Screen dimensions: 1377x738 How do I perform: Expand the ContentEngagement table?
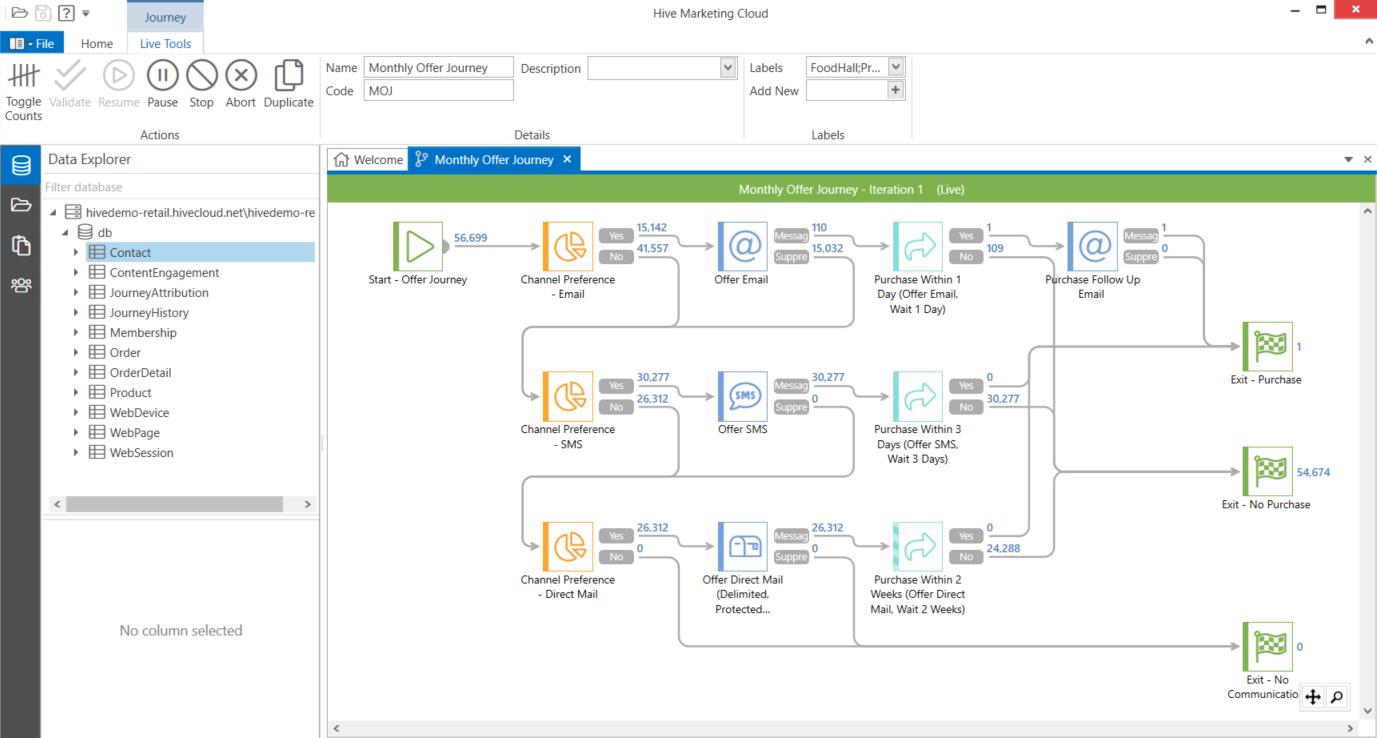(x=76, y=272)
